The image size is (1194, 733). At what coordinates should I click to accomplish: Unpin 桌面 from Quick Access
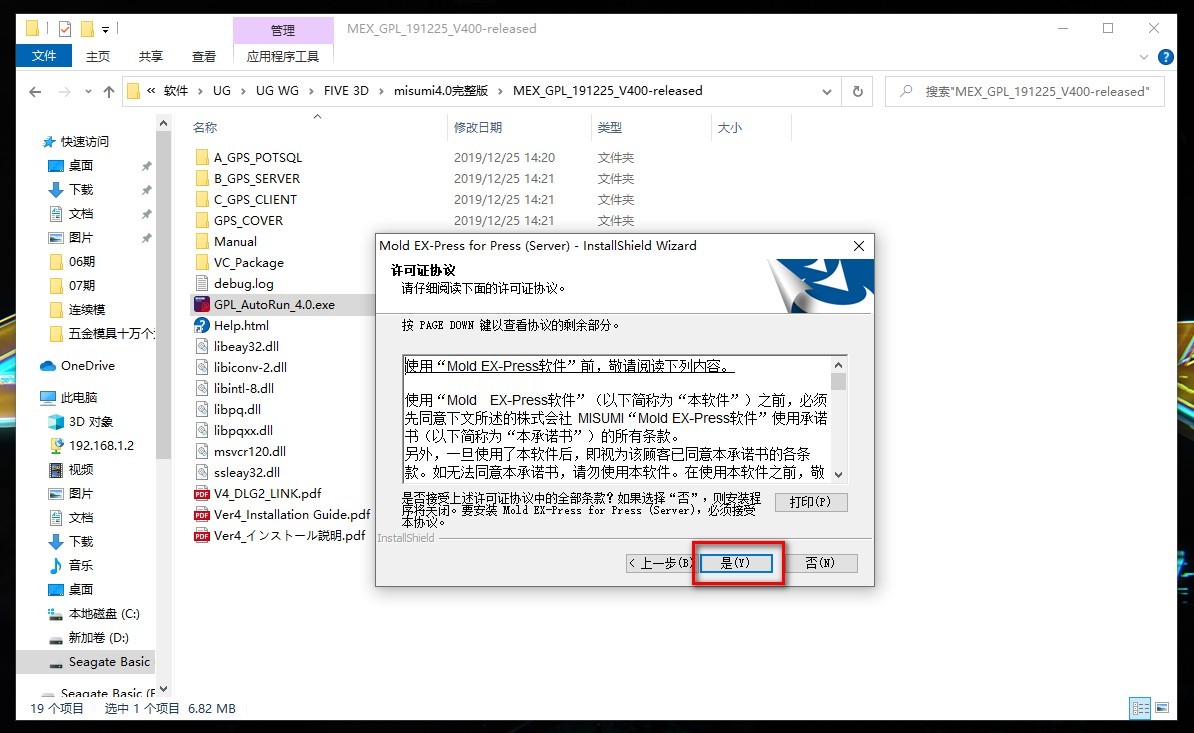click(148, 166)
